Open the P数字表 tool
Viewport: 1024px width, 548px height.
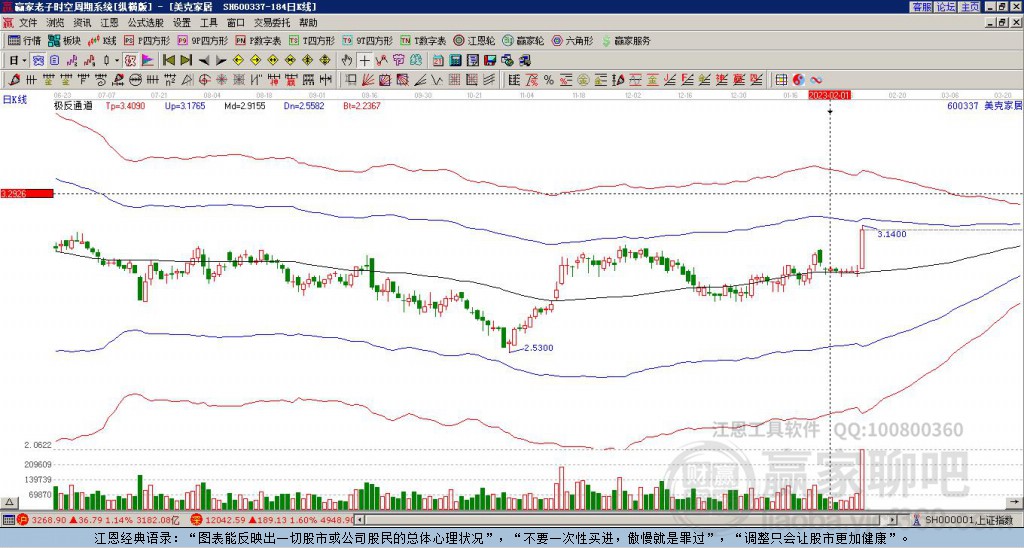point(258,40)
